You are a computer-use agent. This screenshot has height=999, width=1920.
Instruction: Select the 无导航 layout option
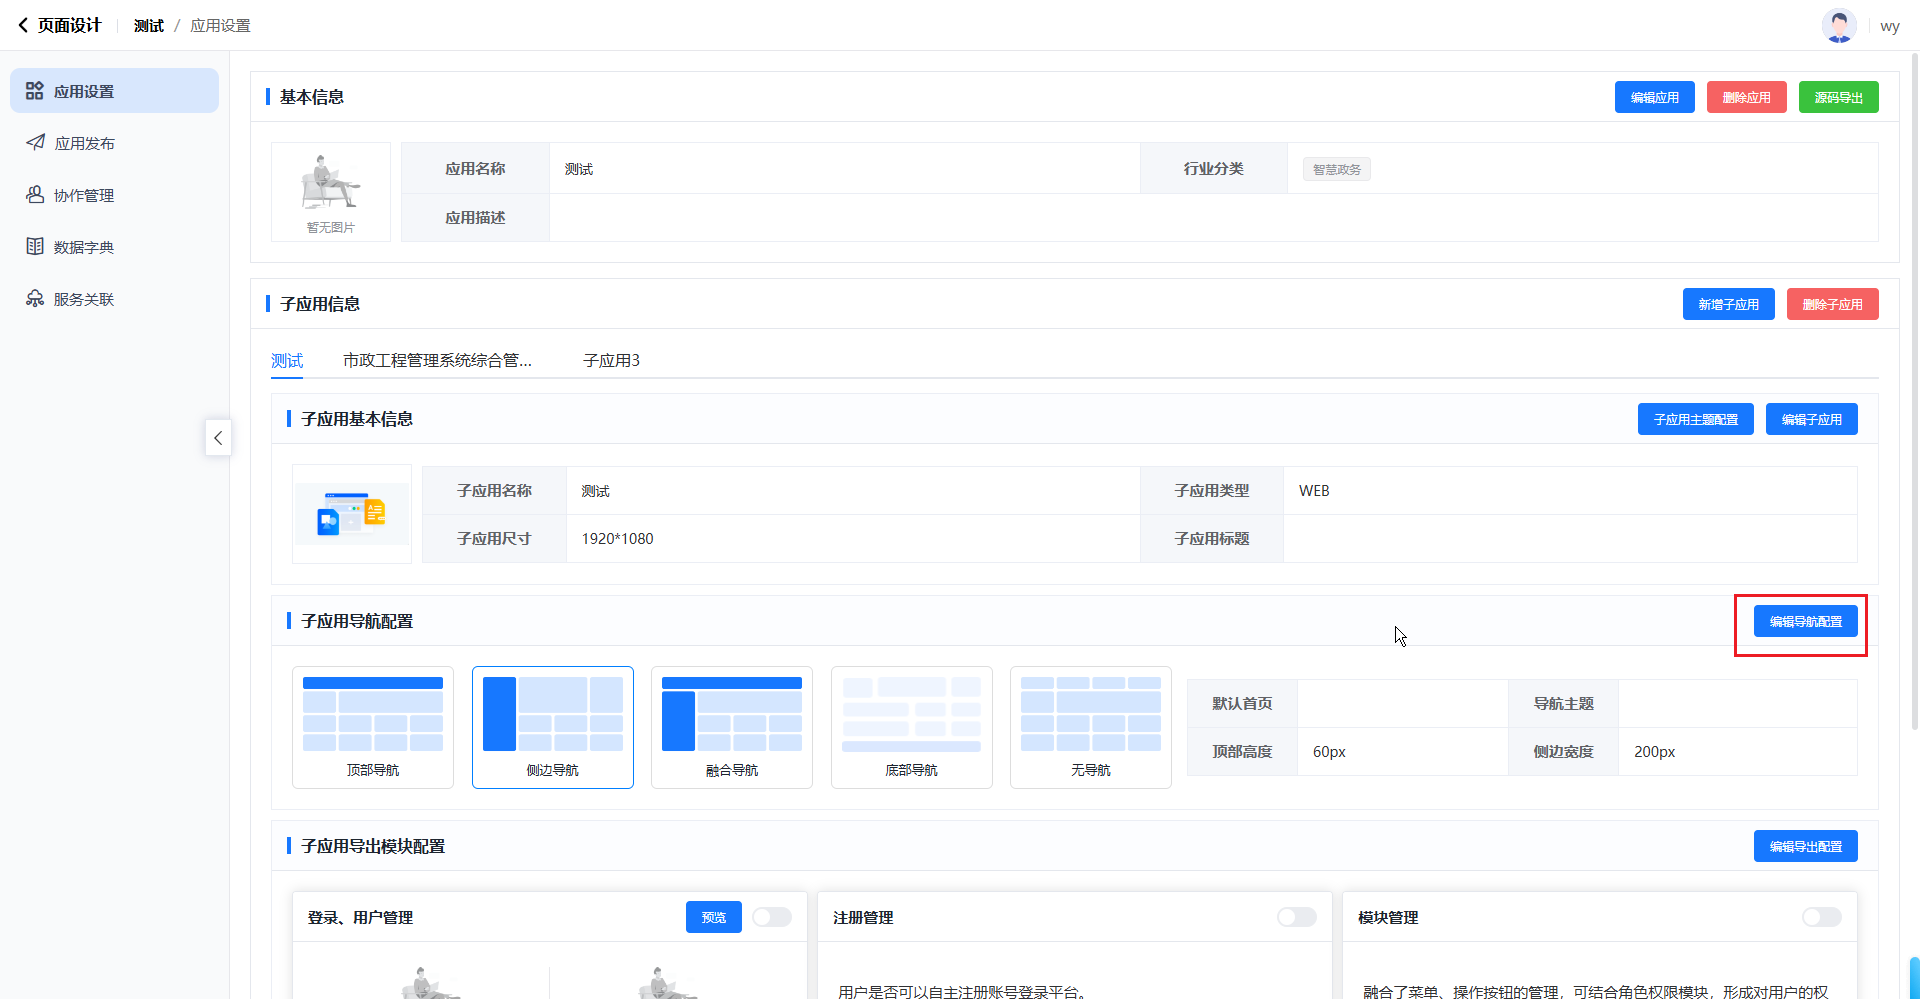pyautogui.click(x=1090, y=727)
